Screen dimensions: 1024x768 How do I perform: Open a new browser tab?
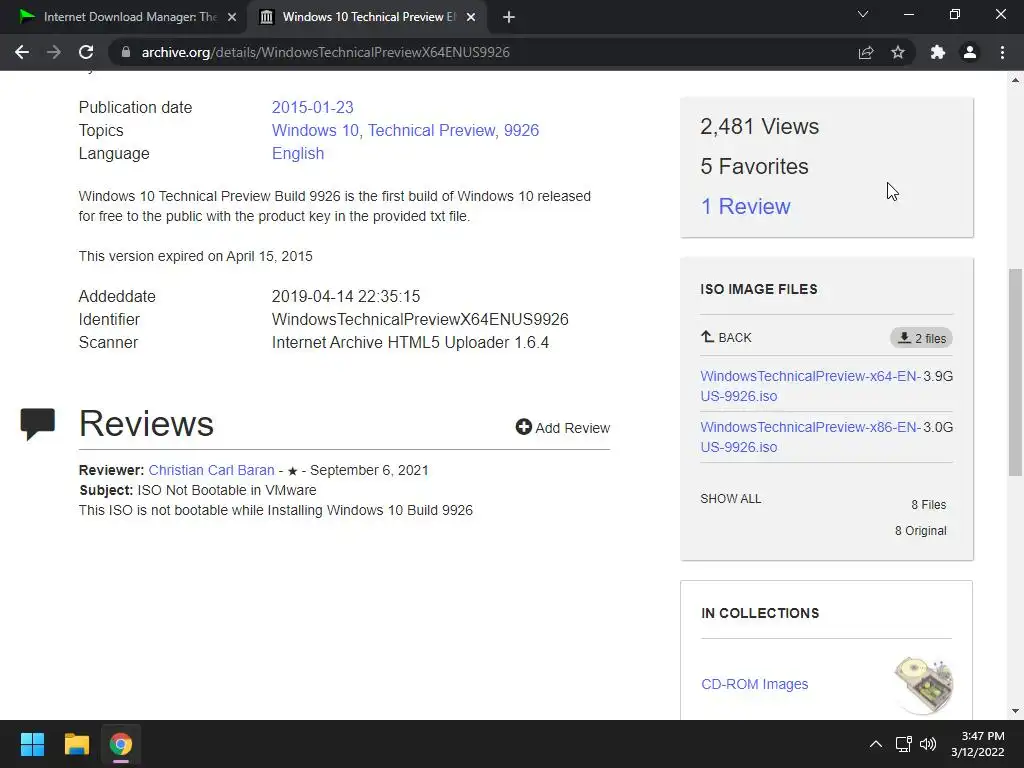point(509,17)
